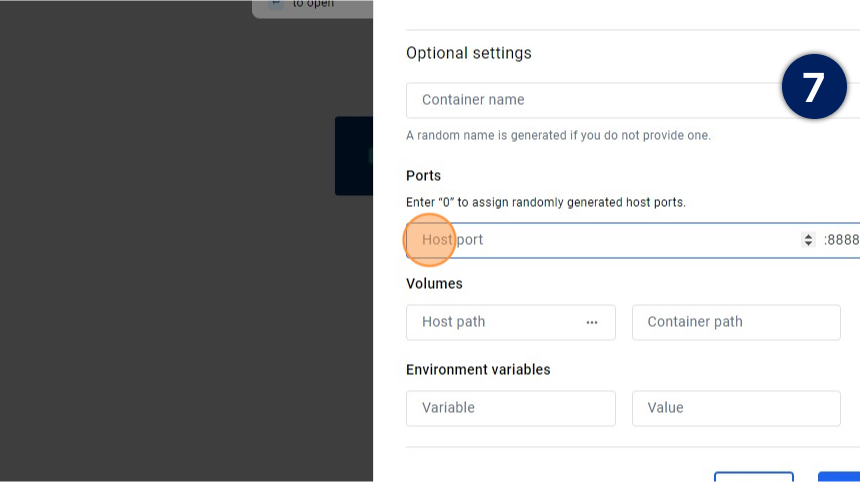Increment Host port with the up arrow

click(808, 236)
